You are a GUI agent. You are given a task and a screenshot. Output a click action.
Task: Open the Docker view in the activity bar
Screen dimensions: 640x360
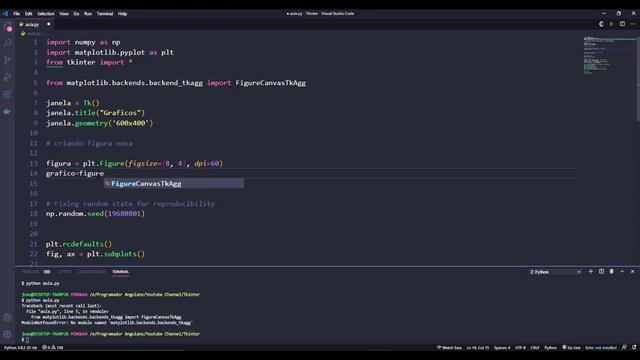8,111
